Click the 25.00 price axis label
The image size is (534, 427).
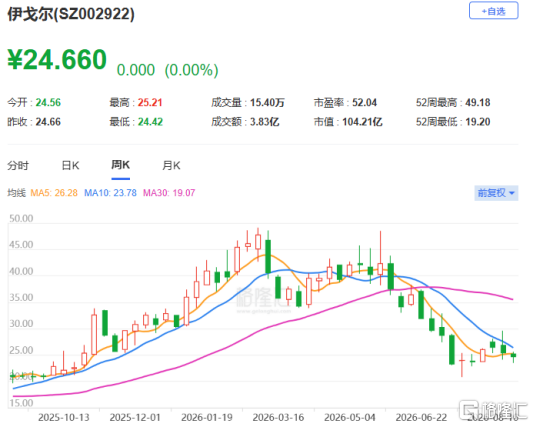point(21,350)
